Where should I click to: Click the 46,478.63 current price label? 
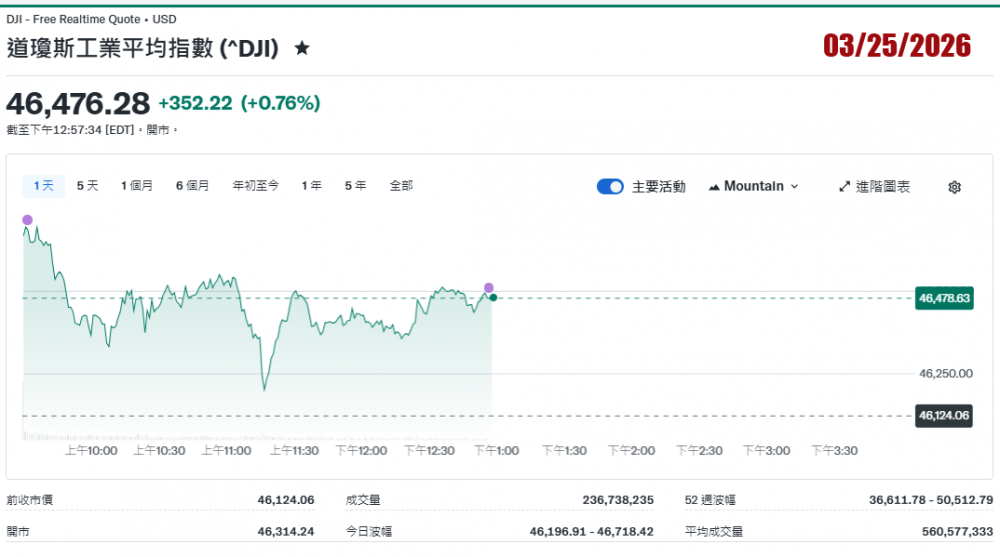pos(944,298)
